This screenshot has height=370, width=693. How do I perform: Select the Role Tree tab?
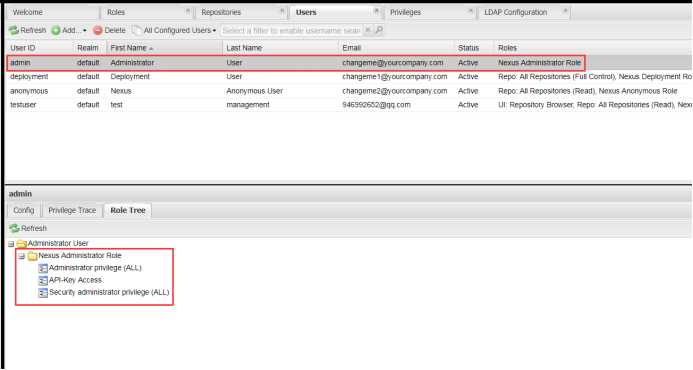[128, 210]
